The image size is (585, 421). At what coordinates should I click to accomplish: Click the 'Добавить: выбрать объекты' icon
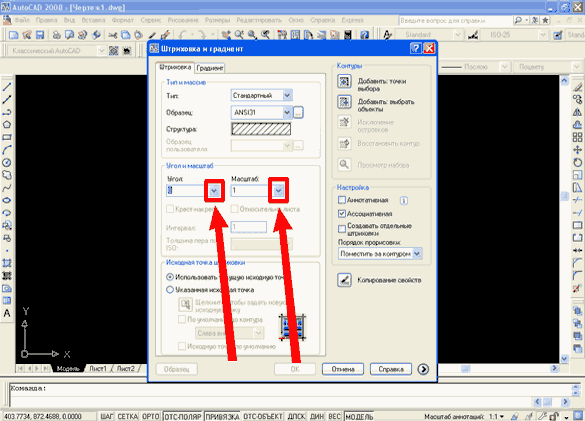pos(344,102)
